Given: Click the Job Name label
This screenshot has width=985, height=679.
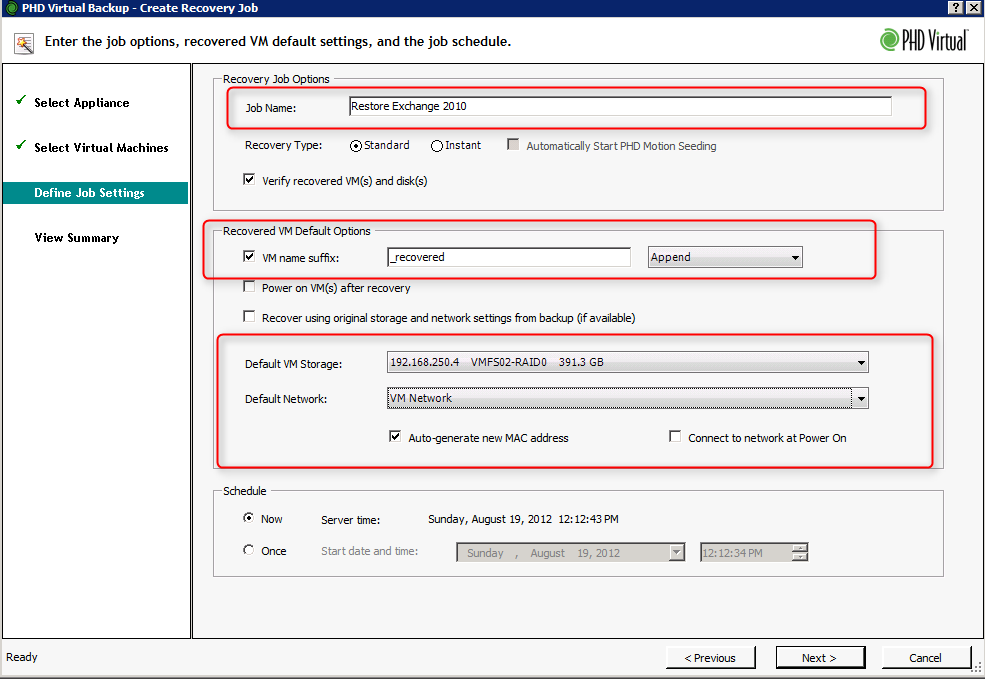Looking at the screenshot, I should click(271, 108).
